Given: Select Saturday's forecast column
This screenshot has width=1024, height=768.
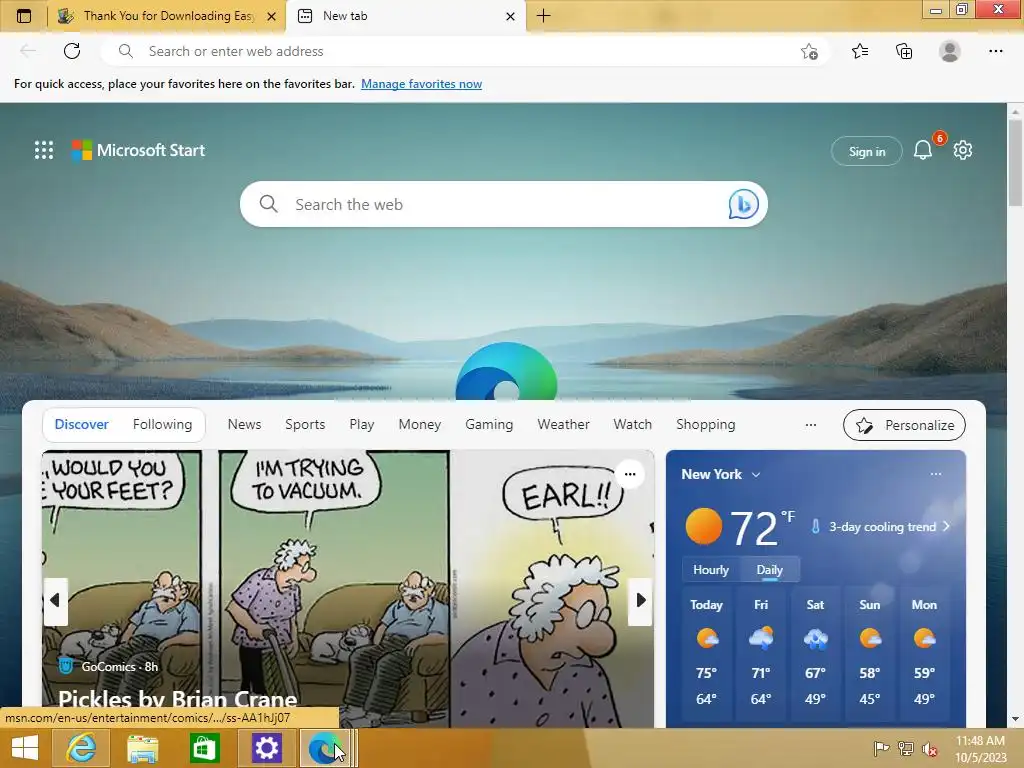Looking at the screenshot, I should 815,653.
